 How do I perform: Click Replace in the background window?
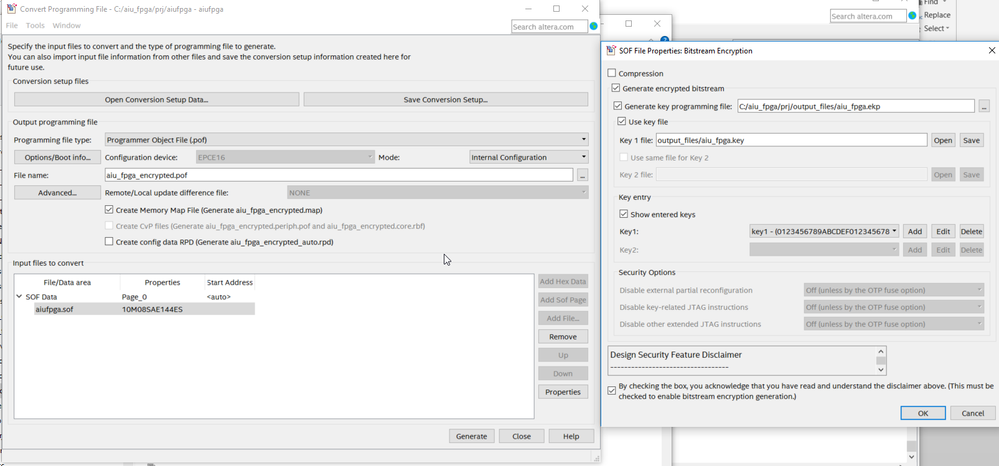pos(937,15)
